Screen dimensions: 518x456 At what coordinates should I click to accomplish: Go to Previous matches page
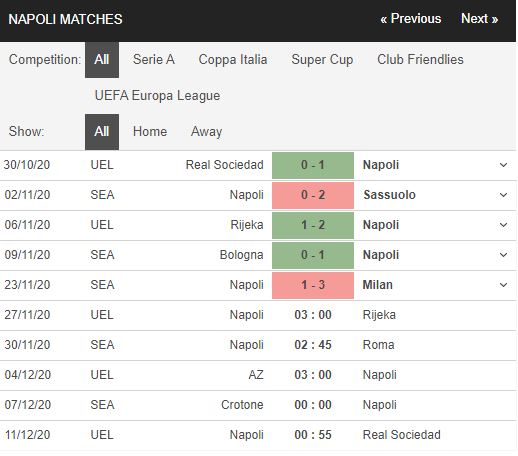411,19
